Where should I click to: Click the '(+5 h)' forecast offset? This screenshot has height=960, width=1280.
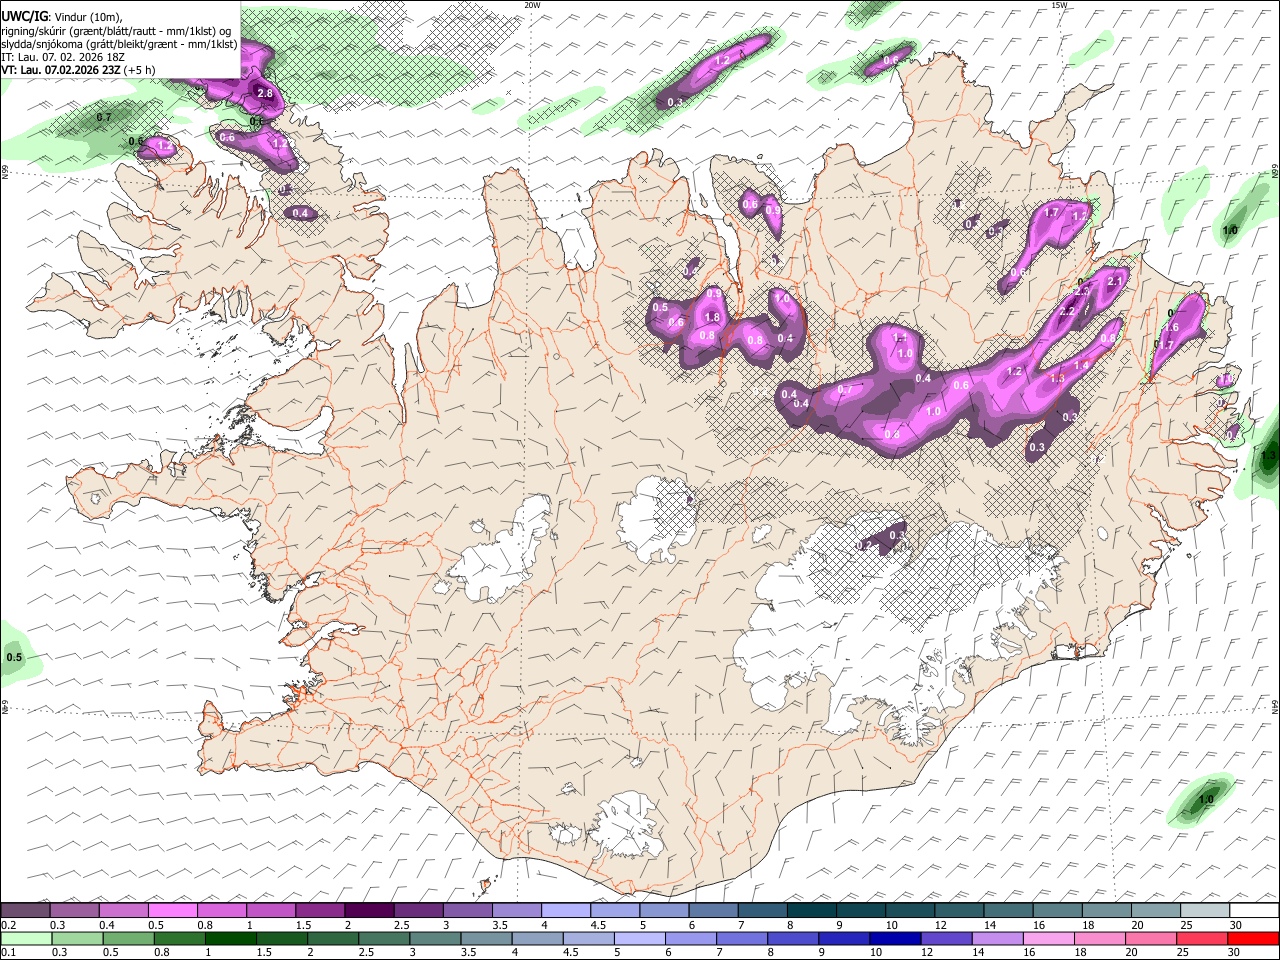pyautogui.click(x=141, y=70)
